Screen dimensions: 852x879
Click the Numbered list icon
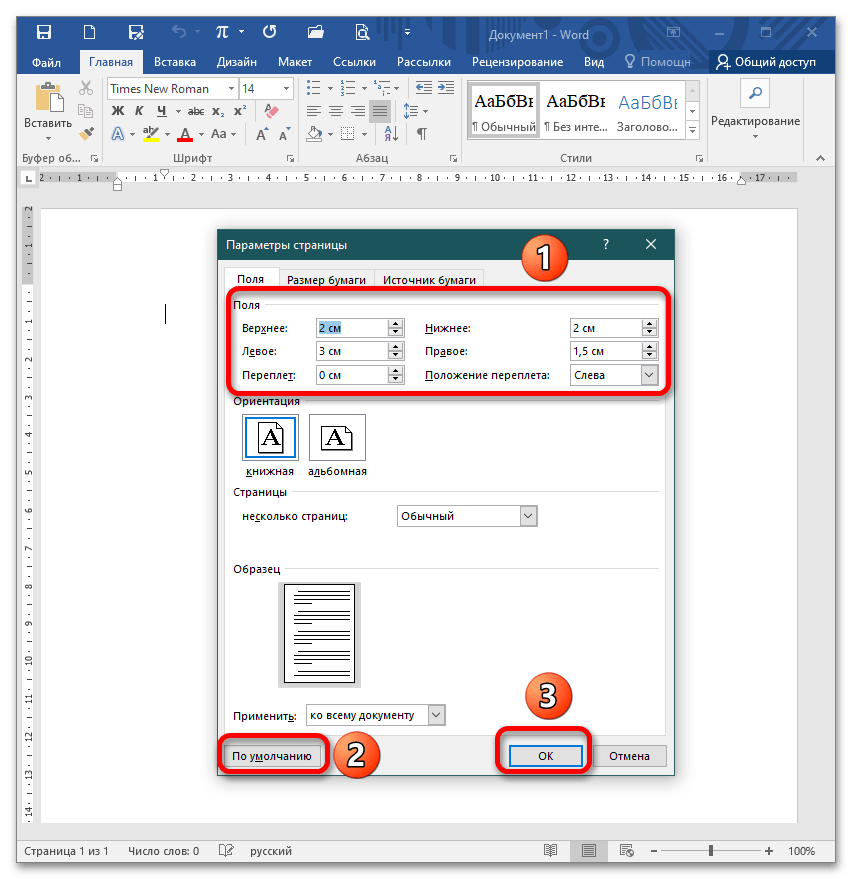coord(348,88)
